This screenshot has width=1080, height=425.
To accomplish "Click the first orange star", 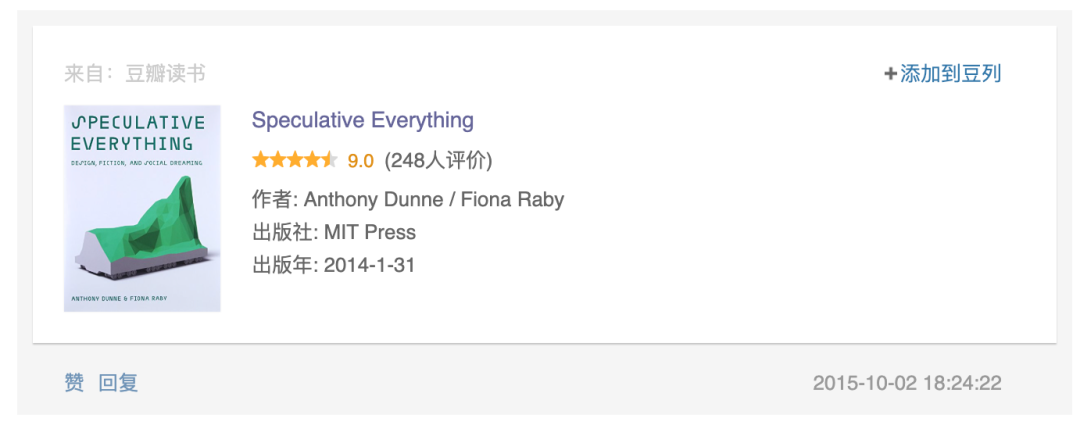I will click(260, 160).
